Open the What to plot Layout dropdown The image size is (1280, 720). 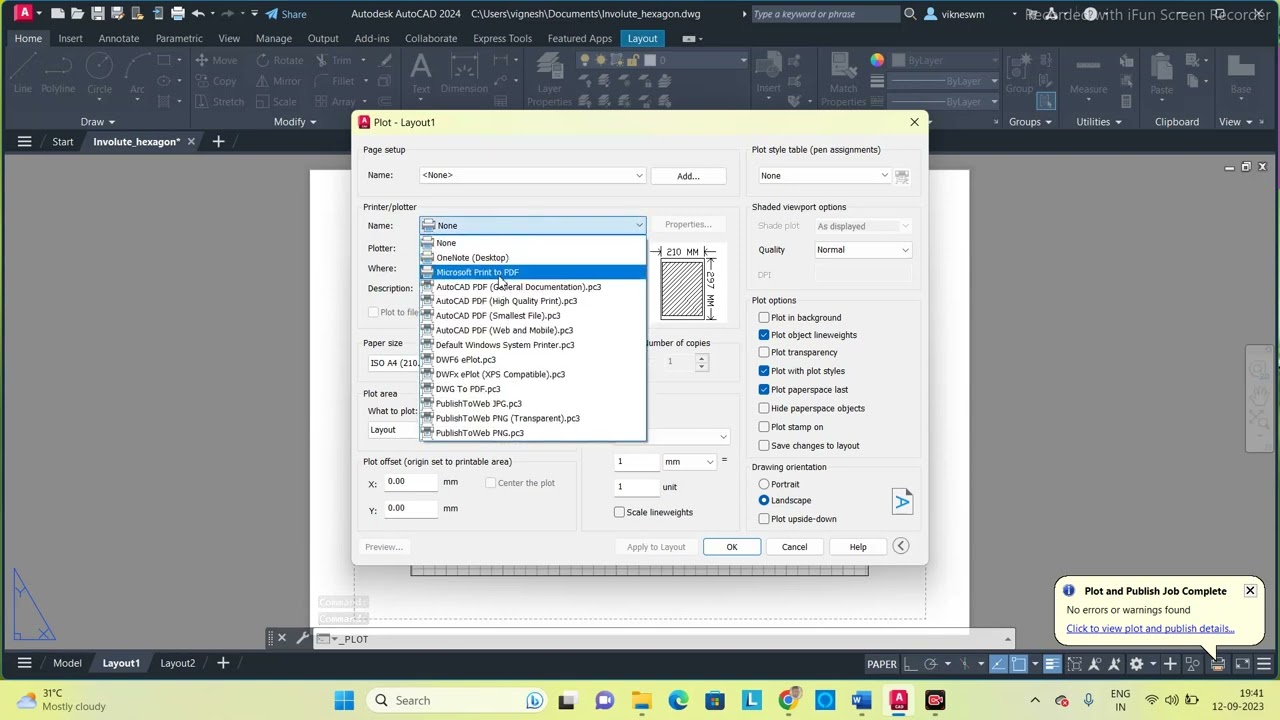(x=392, y=430)
